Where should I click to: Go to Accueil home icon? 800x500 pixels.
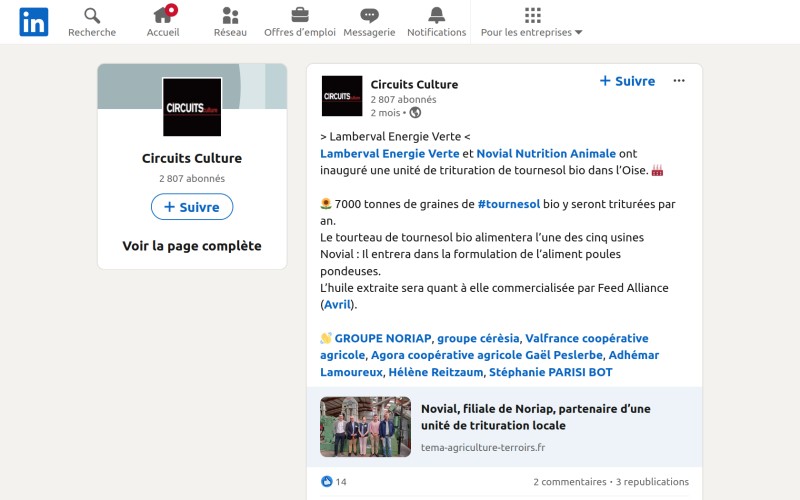click(x=163, y=15)
